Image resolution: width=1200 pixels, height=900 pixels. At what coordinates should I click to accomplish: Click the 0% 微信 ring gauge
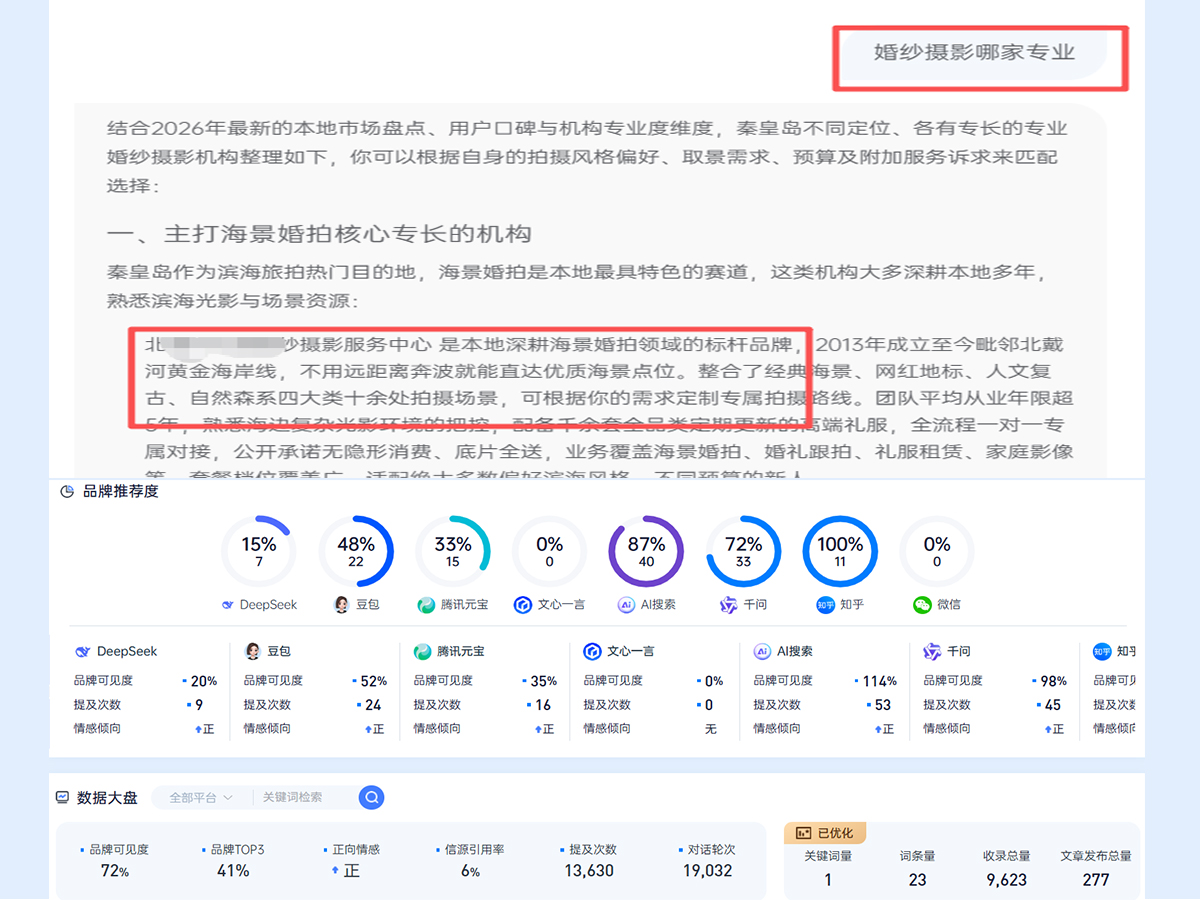[937, 552]
